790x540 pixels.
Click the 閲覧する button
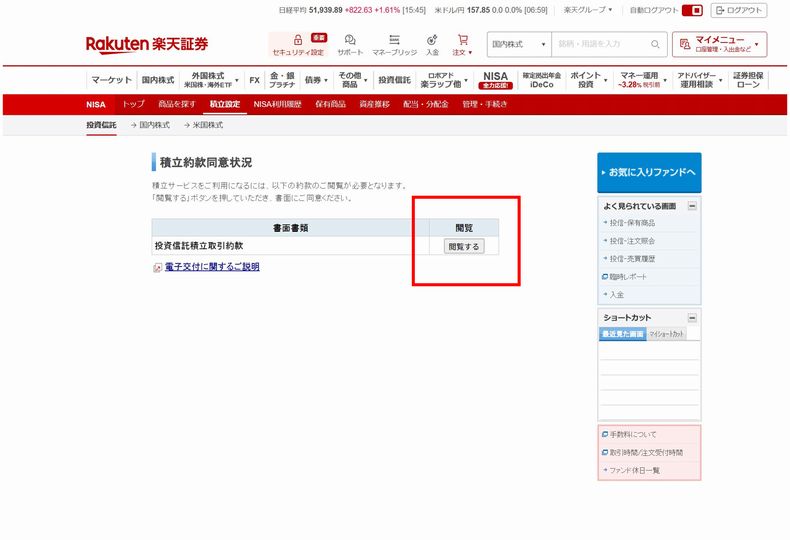(x=464, y=246)
